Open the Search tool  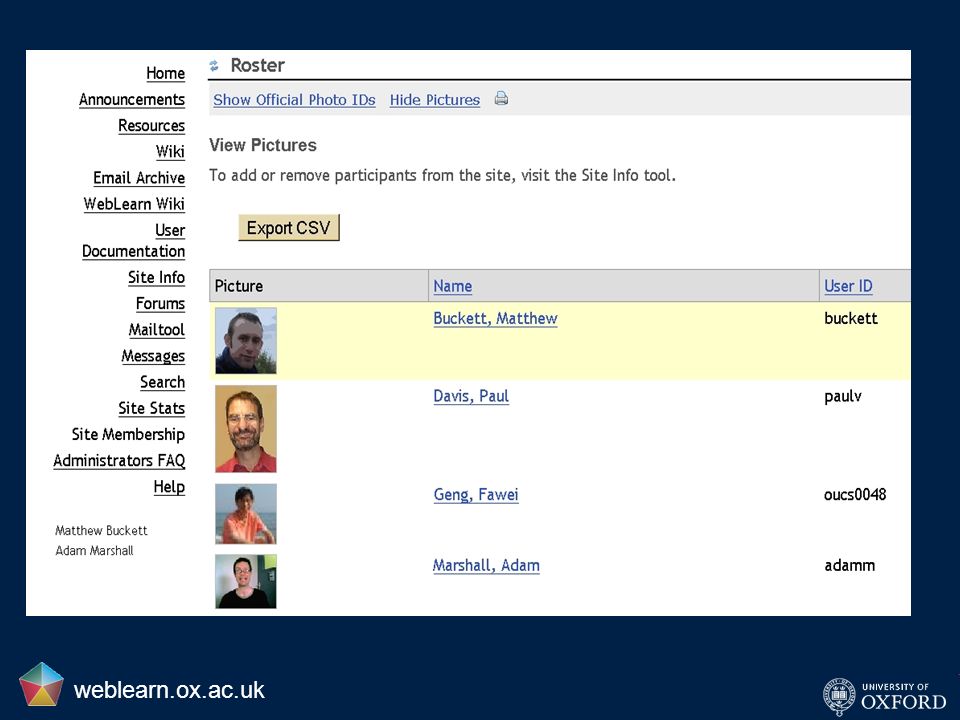(x=162, y=382)
